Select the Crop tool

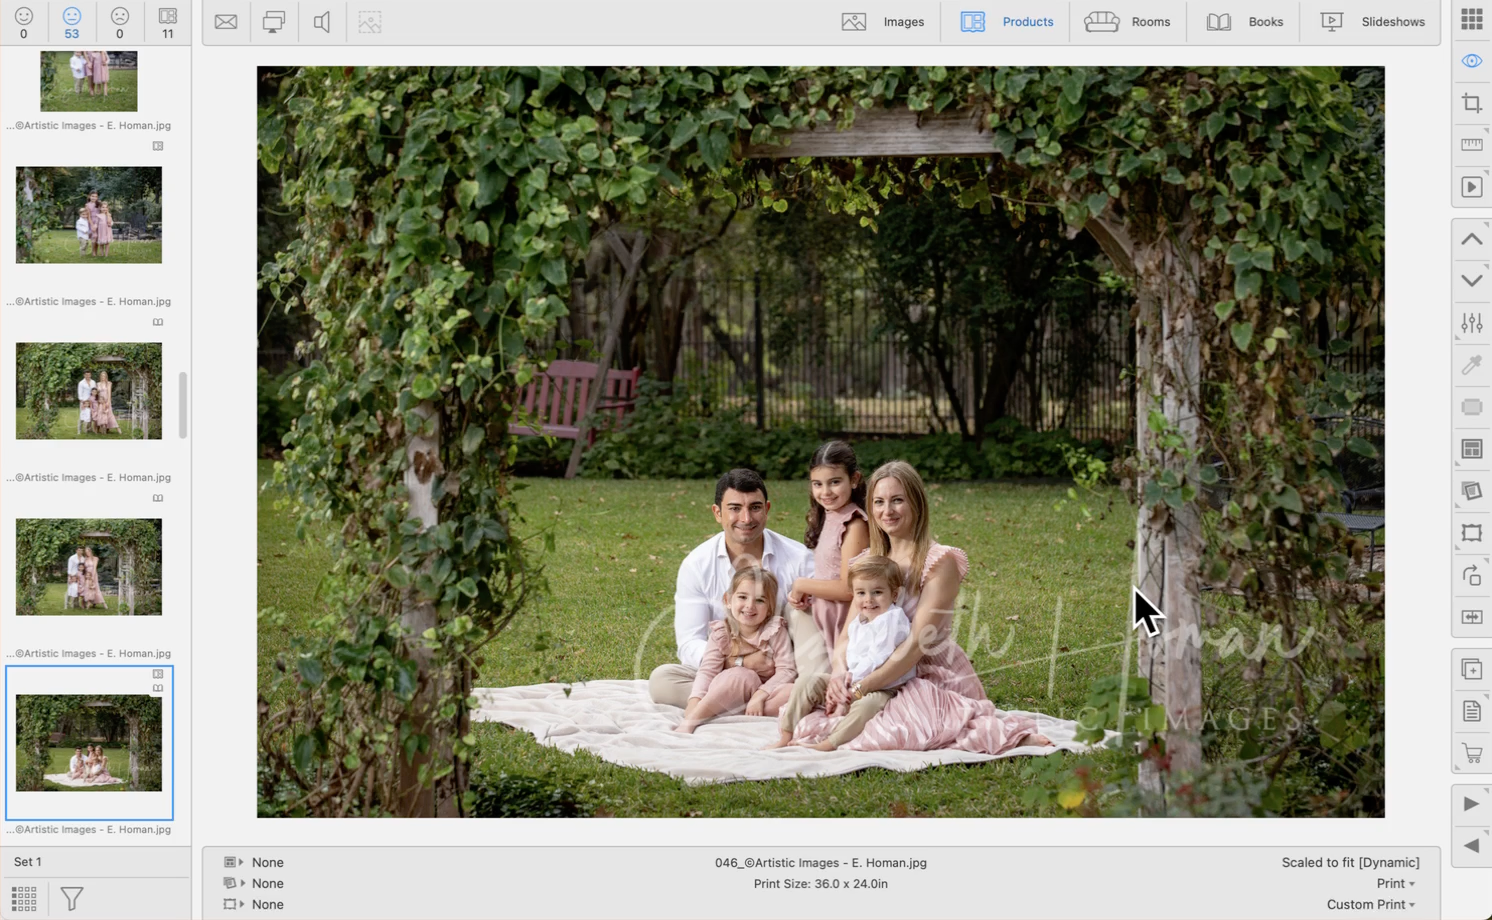click(1471, 103)
